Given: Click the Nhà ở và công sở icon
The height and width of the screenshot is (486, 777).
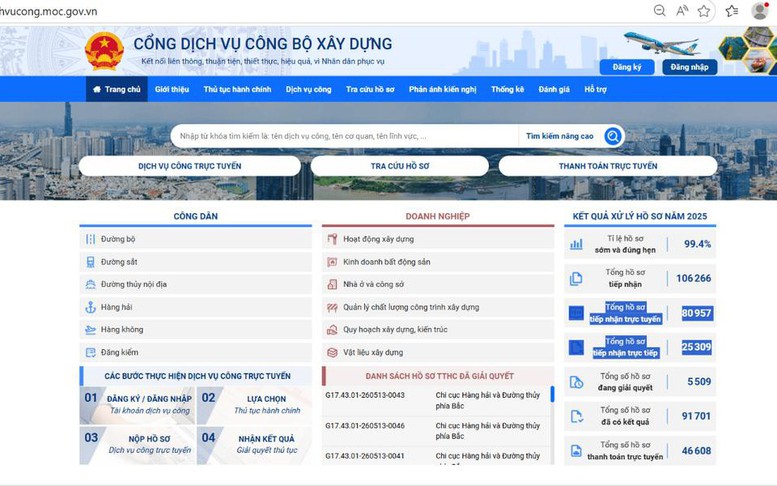Looking at the screenshot, I should [332, 284].
